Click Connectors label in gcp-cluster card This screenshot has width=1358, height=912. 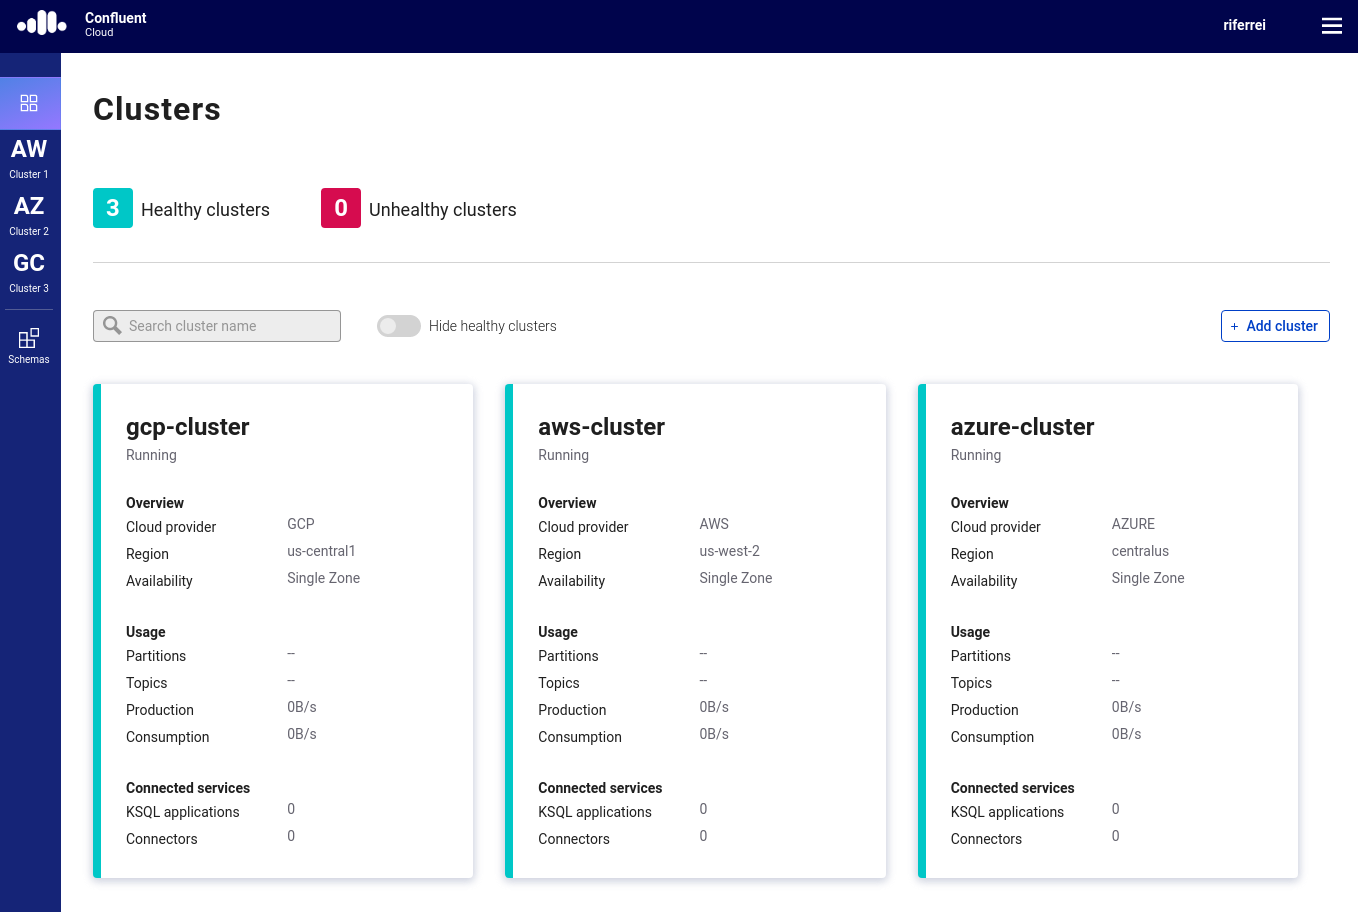pos(162,839)
